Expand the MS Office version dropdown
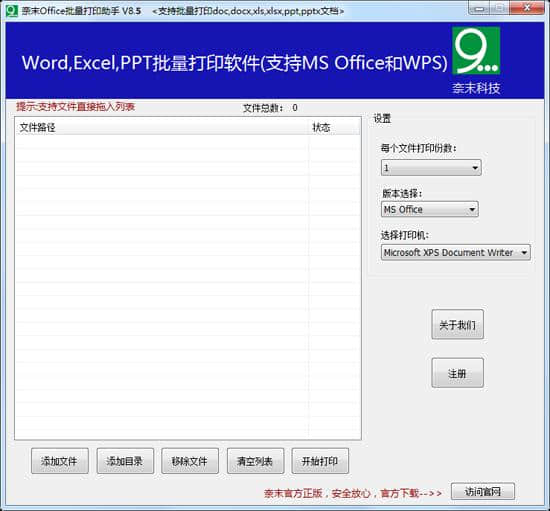550x511 pixels. point(430,209)
